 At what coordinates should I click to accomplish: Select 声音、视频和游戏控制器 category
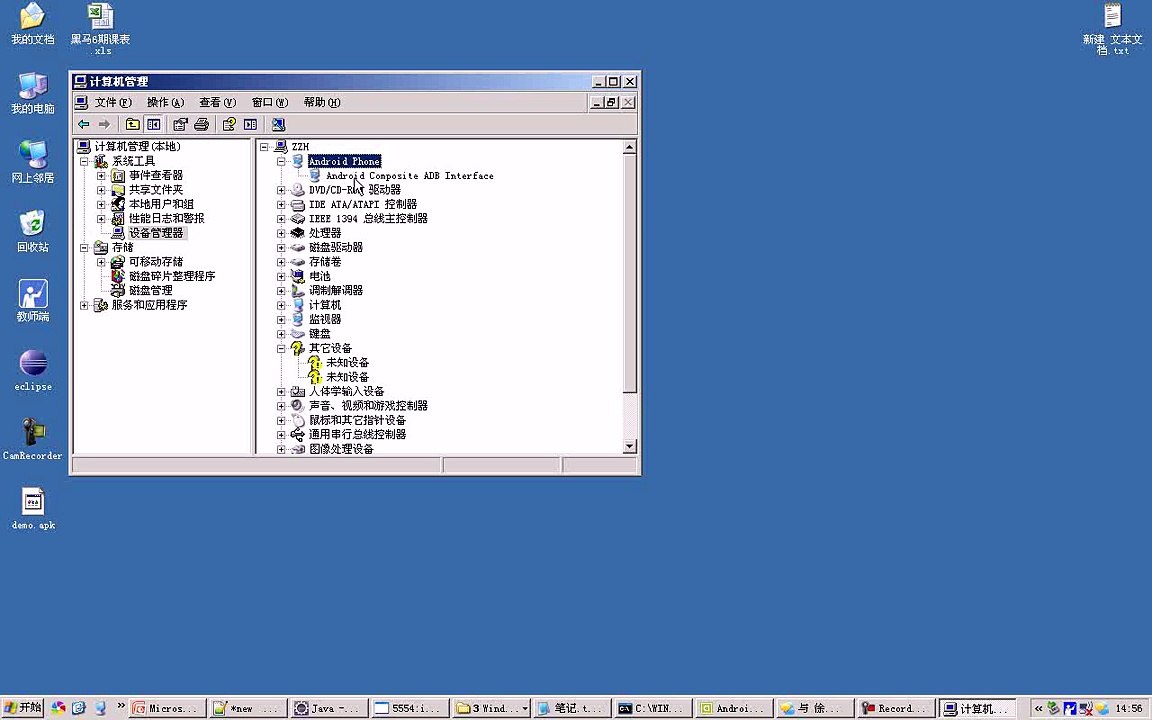coord(368,406)
